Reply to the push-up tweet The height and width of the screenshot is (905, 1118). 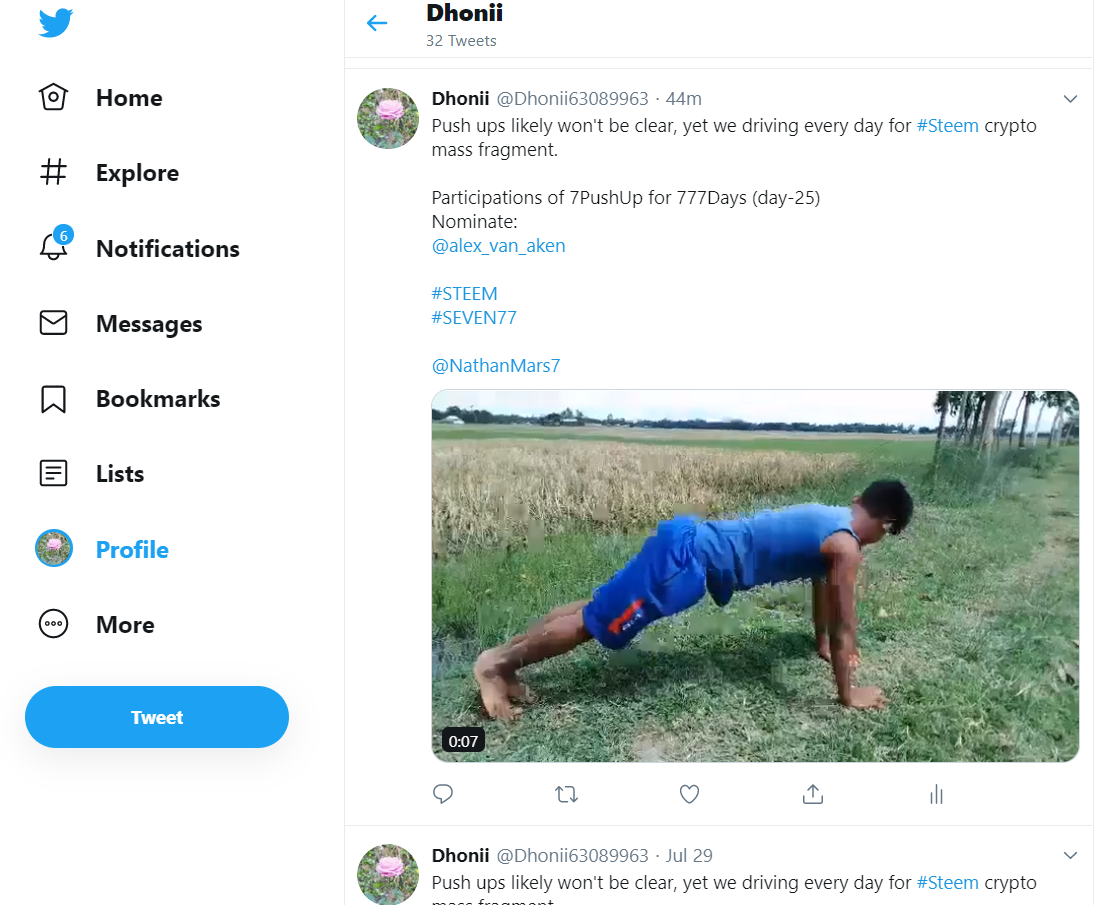pos(443,794)
